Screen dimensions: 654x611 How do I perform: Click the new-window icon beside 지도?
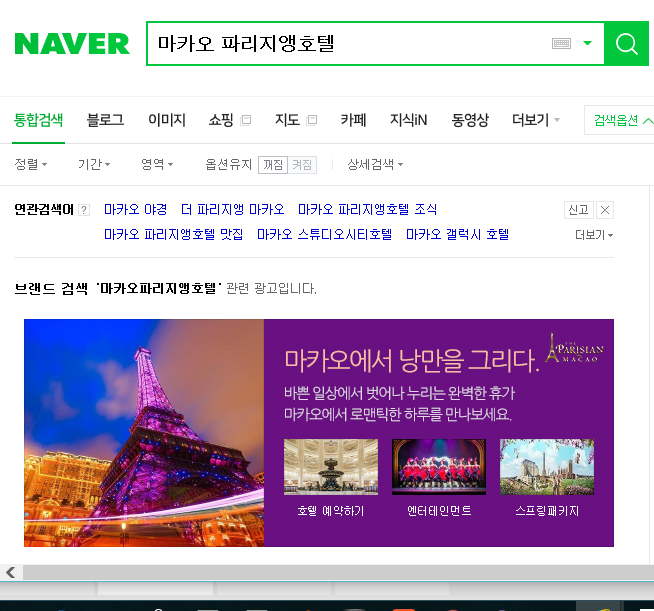point(312,121)
